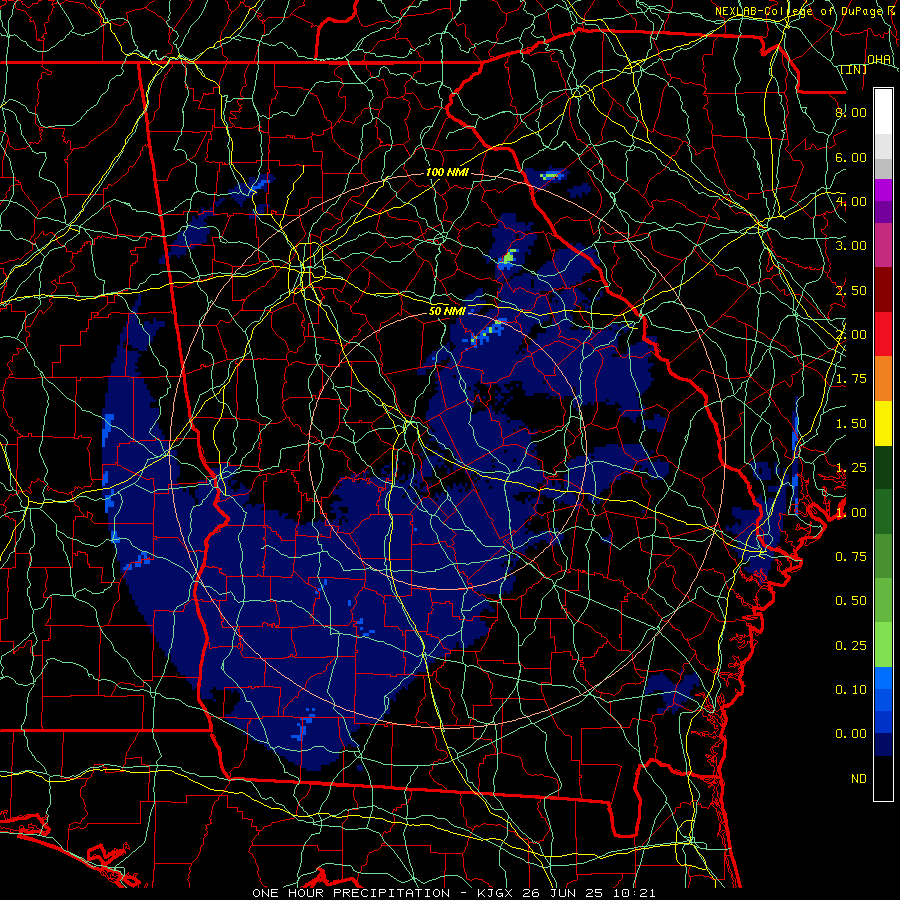Select the 3.00 value on the scale
Image resolution: width=900 pixels, height=900 pixels.
coord(851,246)
